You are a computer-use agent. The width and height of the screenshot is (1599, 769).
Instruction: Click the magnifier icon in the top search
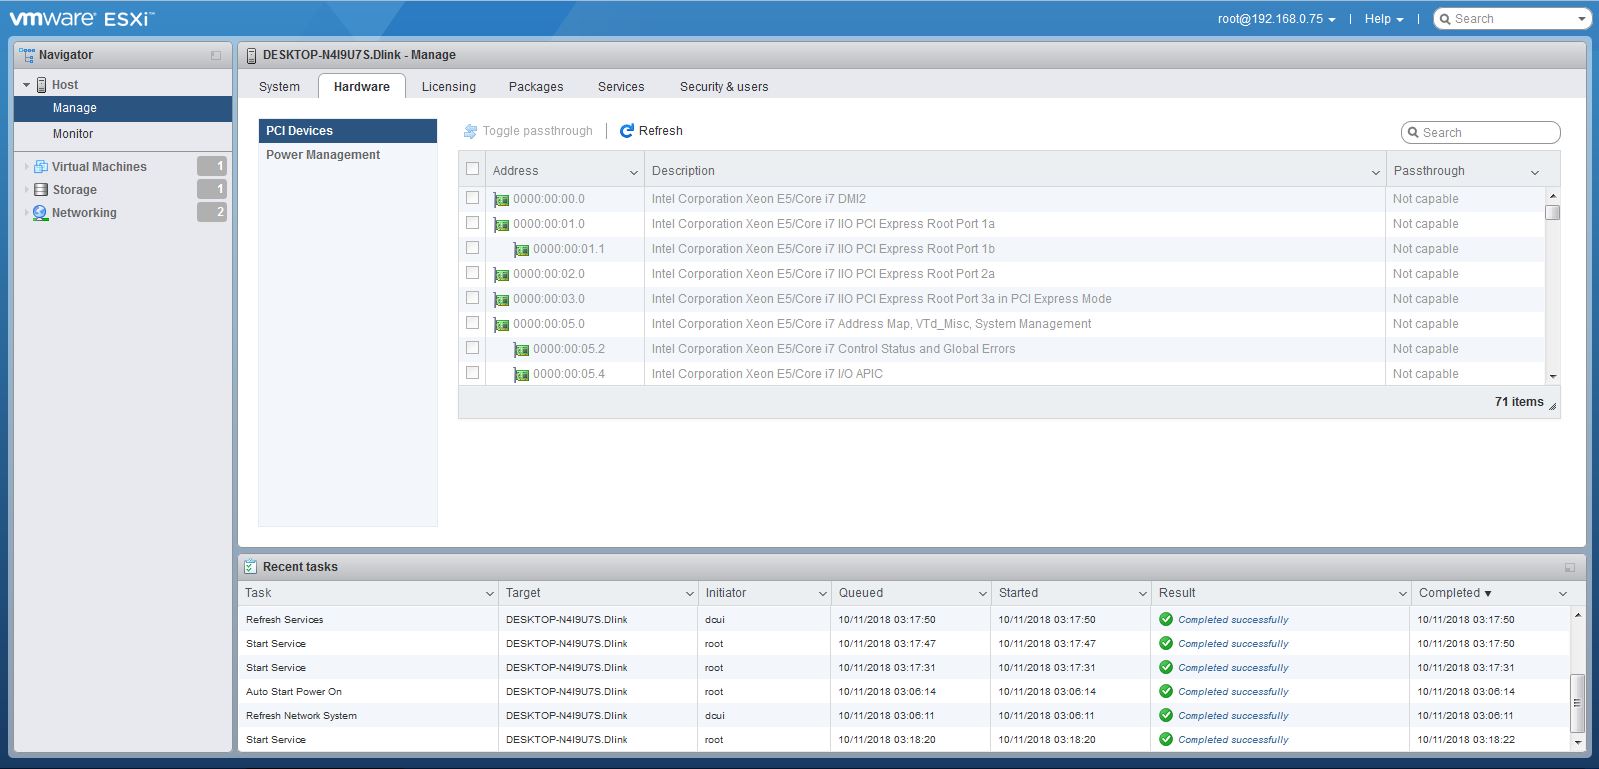[x=1445, y=19]
